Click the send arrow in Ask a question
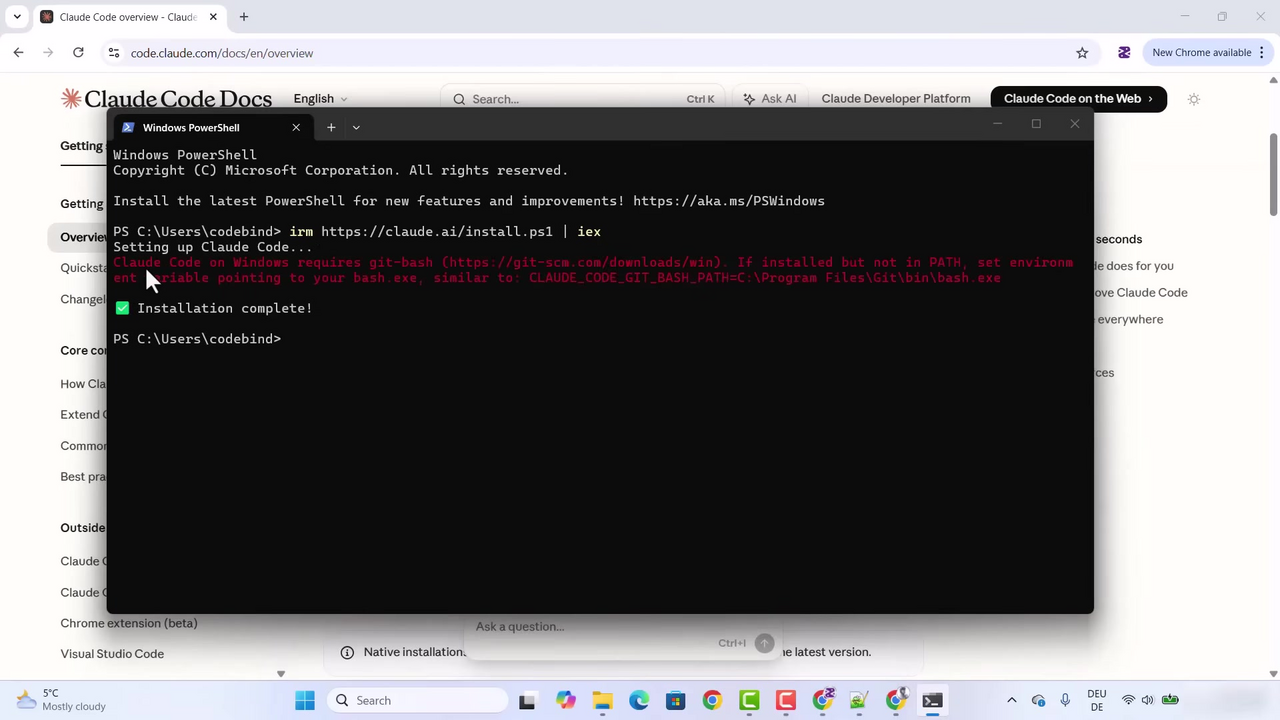Screen dimensions: 1280x720 coord(764,643)
